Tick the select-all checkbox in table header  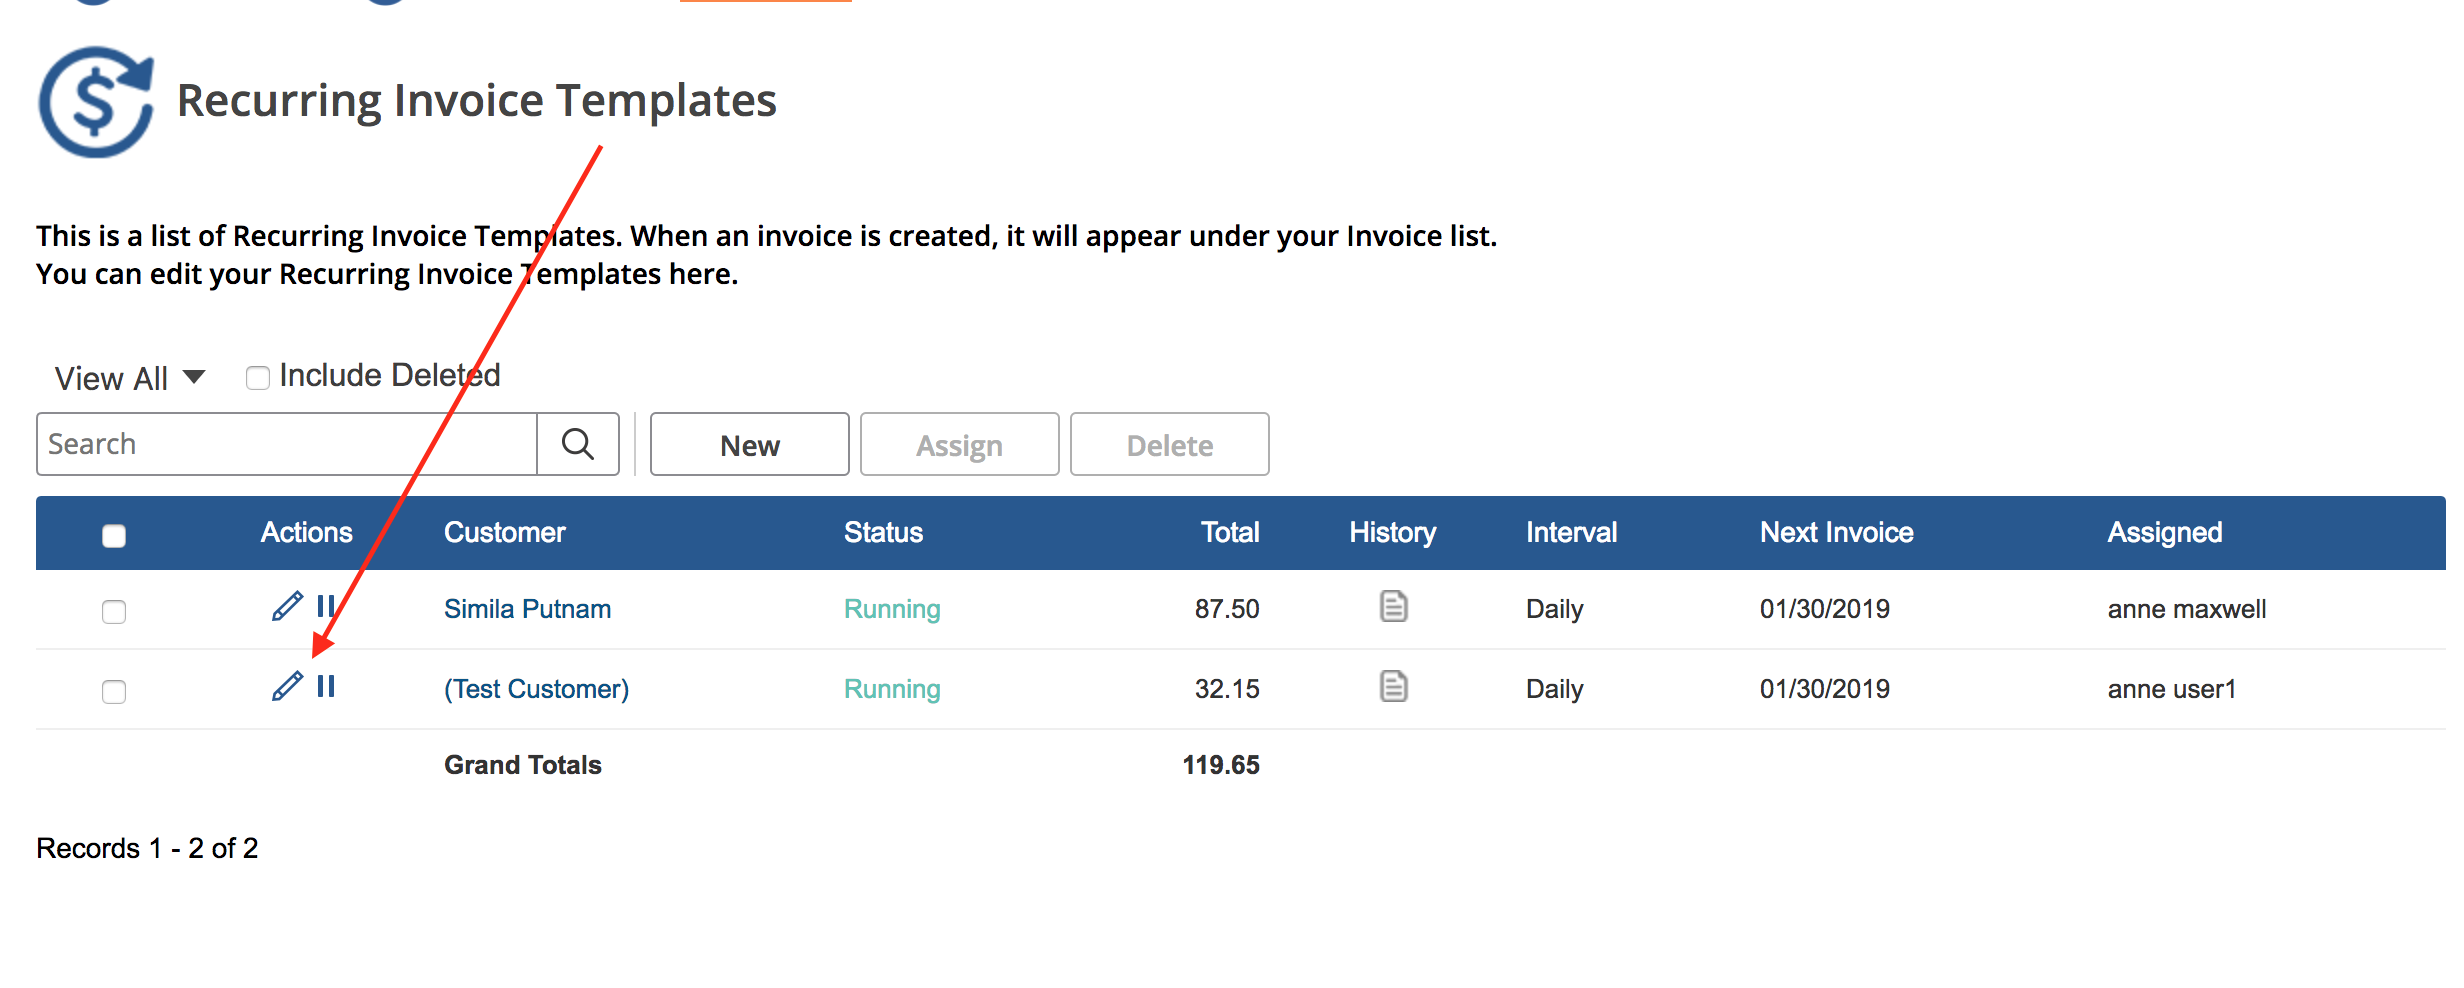114,536
